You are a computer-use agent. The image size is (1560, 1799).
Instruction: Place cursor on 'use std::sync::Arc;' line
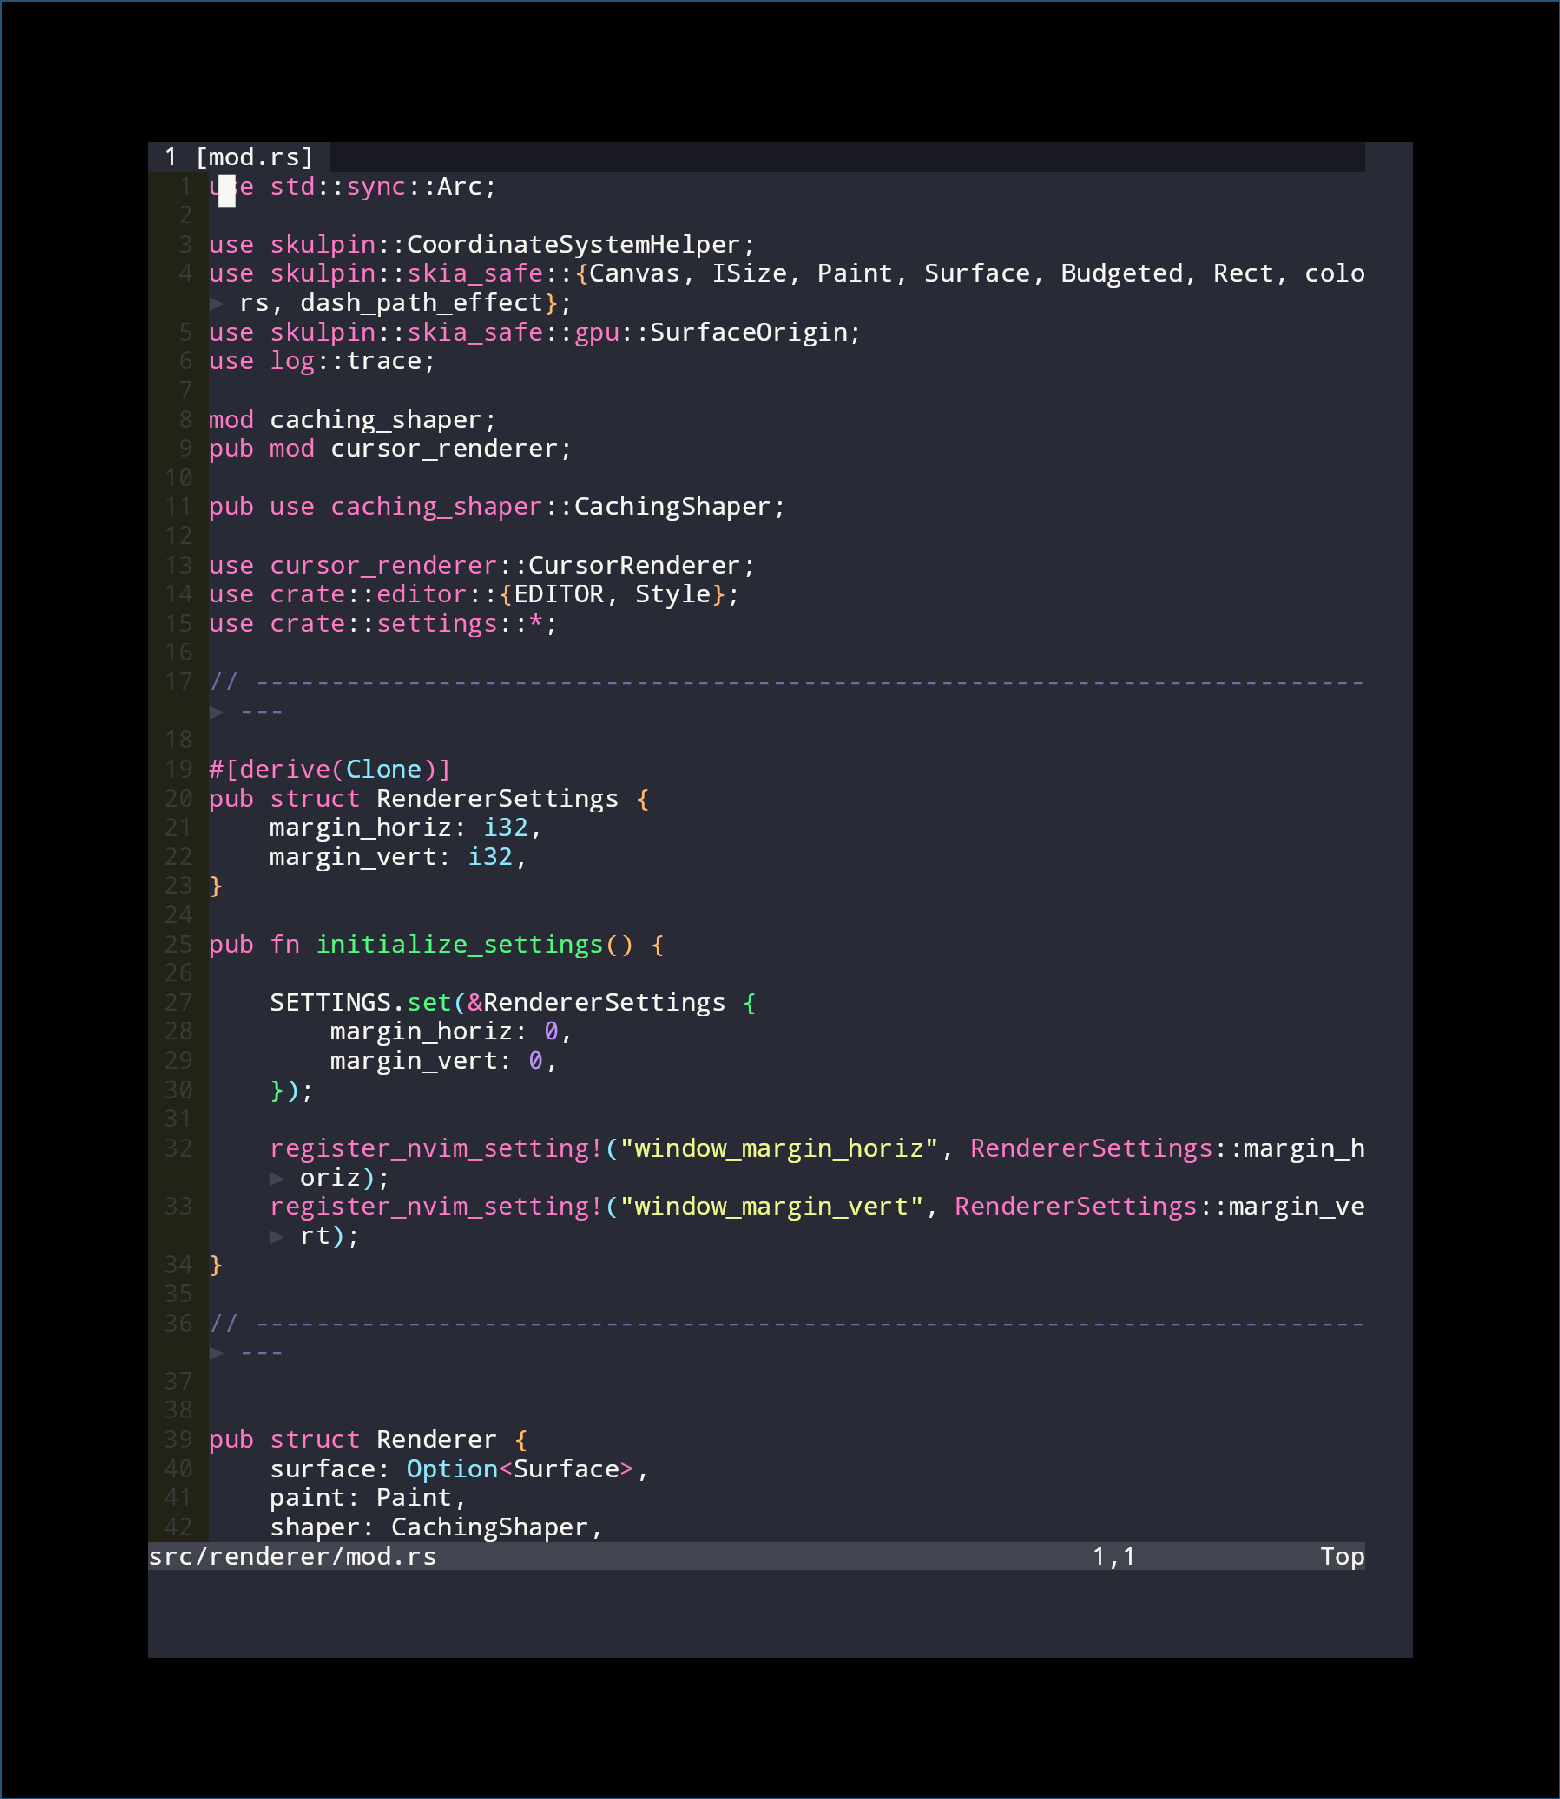(353, 187)
